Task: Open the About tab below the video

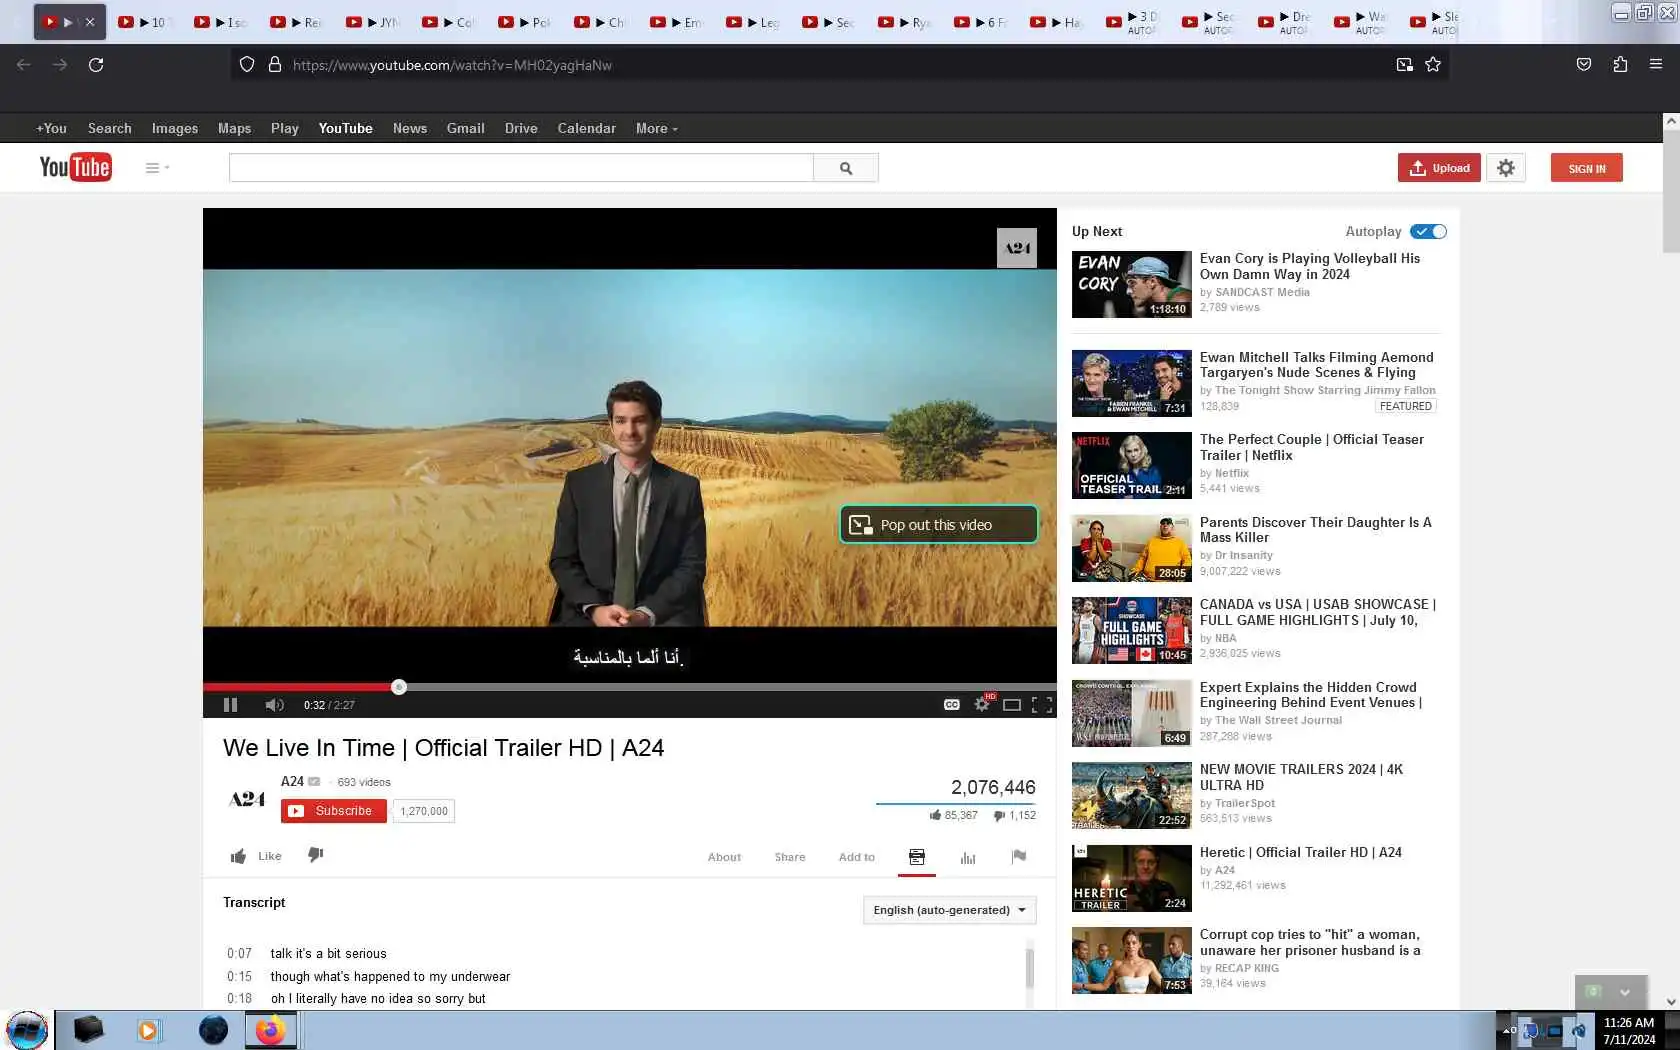Action: (724, 857)
